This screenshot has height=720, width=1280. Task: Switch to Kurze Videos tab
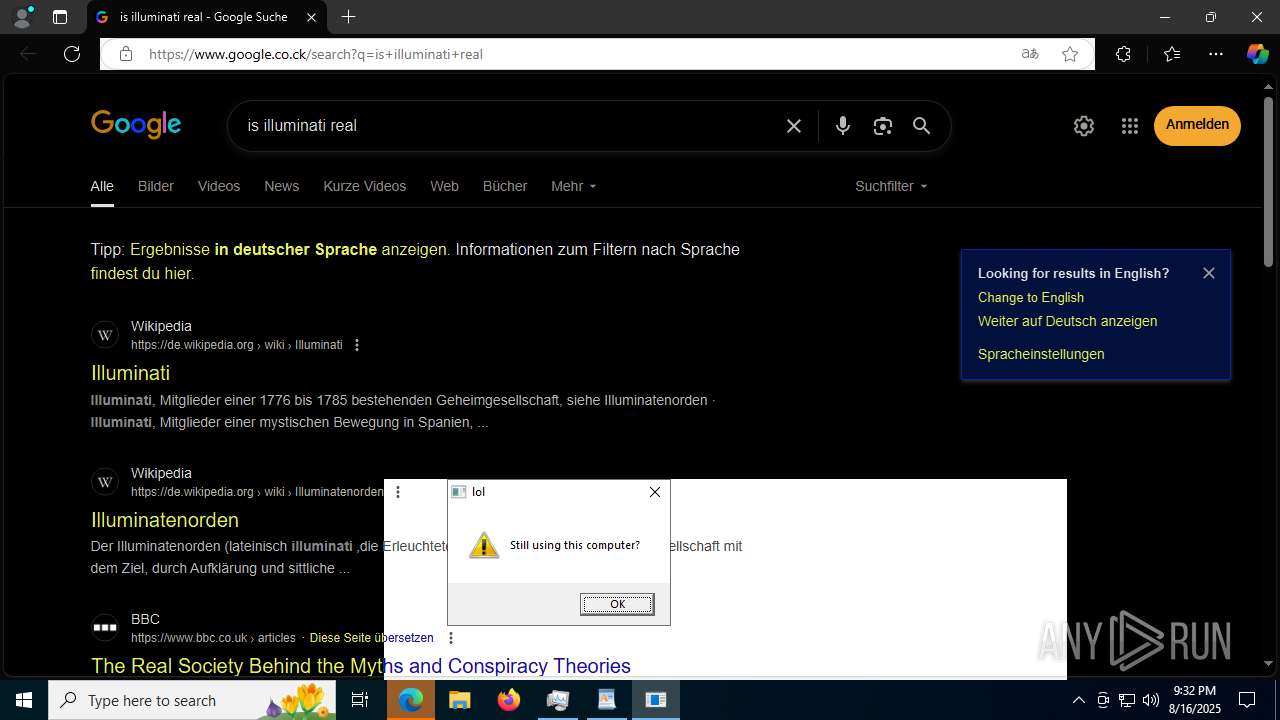coord(365,186)
